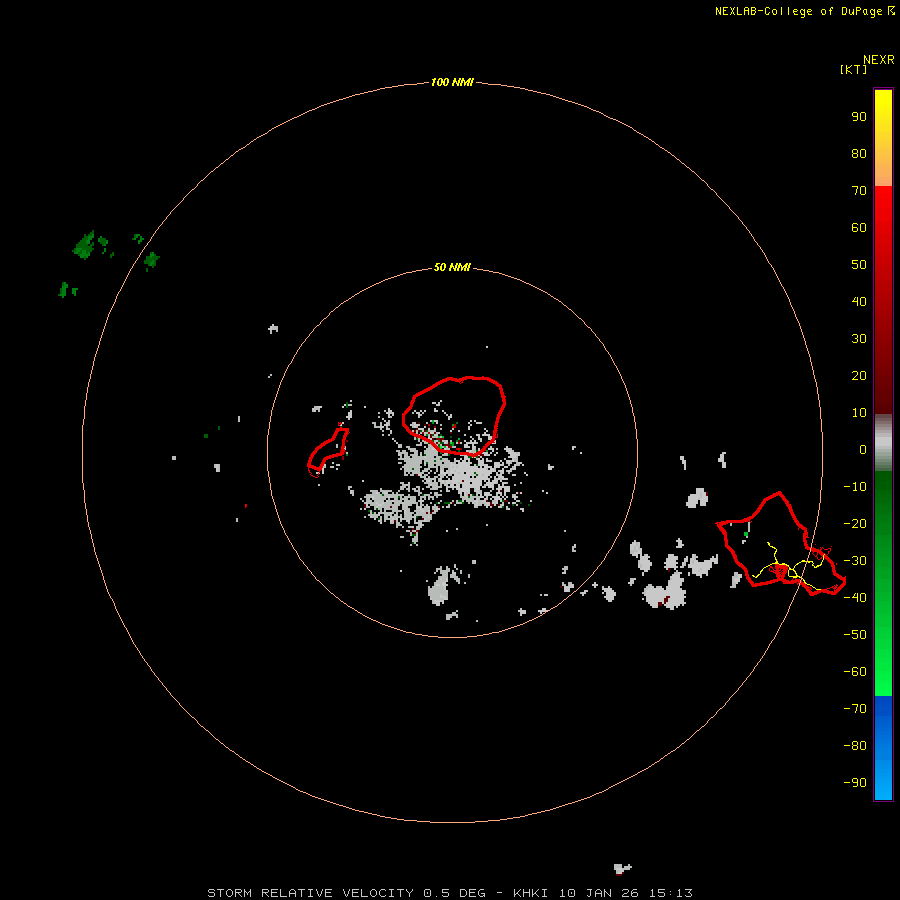The width and height of the screenshot is (900, 900).
Task: Click the 10 value on velocity scale
Action: 859,413
